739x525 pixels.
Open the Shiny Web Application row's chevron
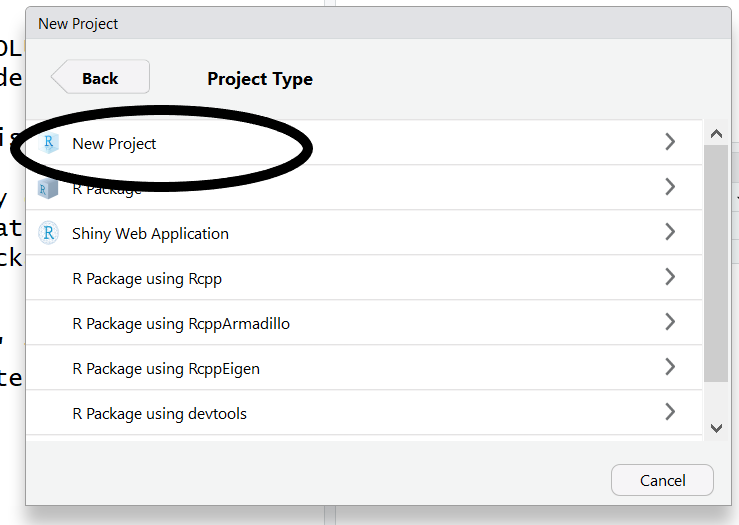click(670, 232)
